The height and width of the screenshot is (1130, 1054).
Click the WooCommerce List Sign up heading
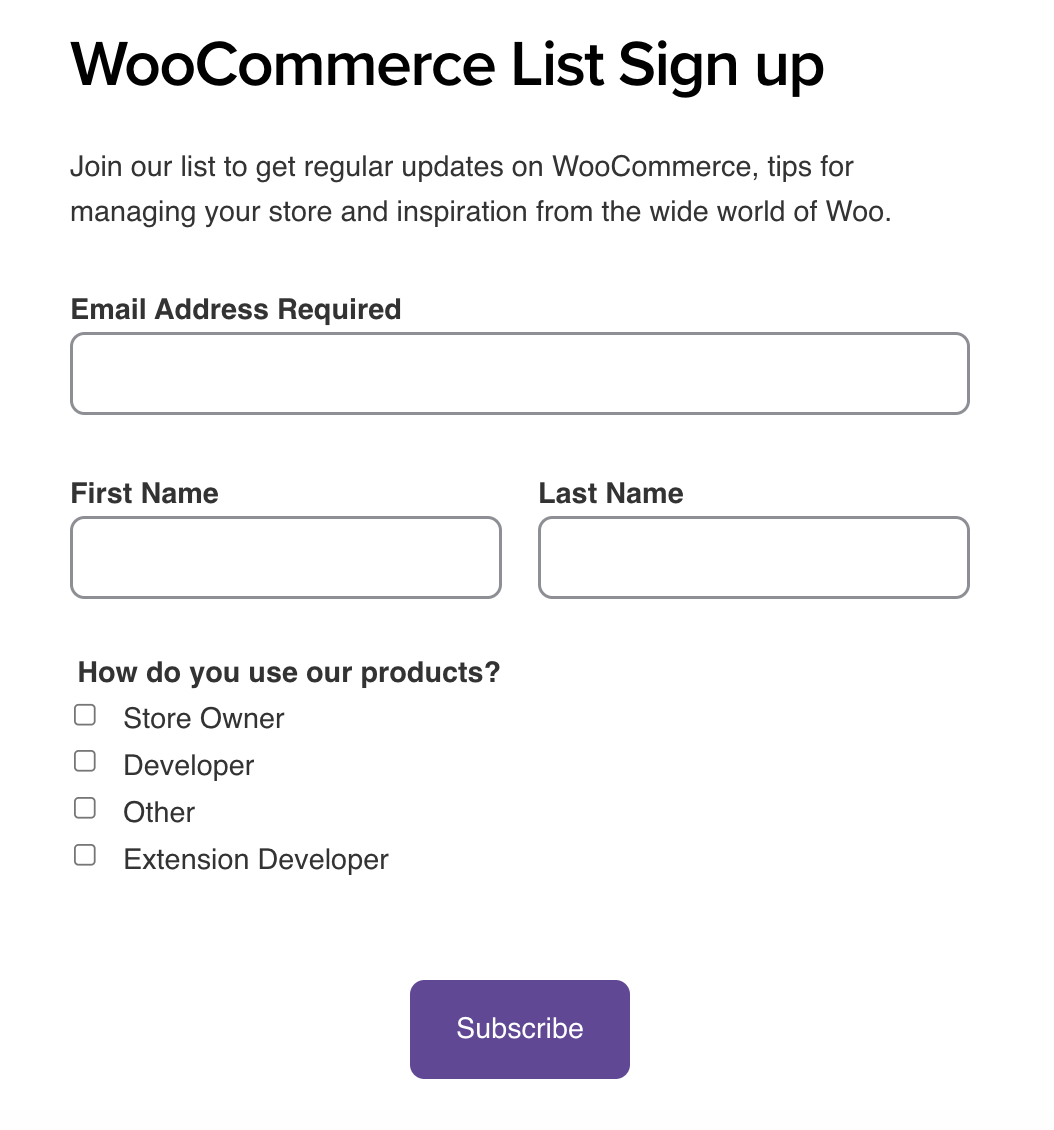click(447, 64)
